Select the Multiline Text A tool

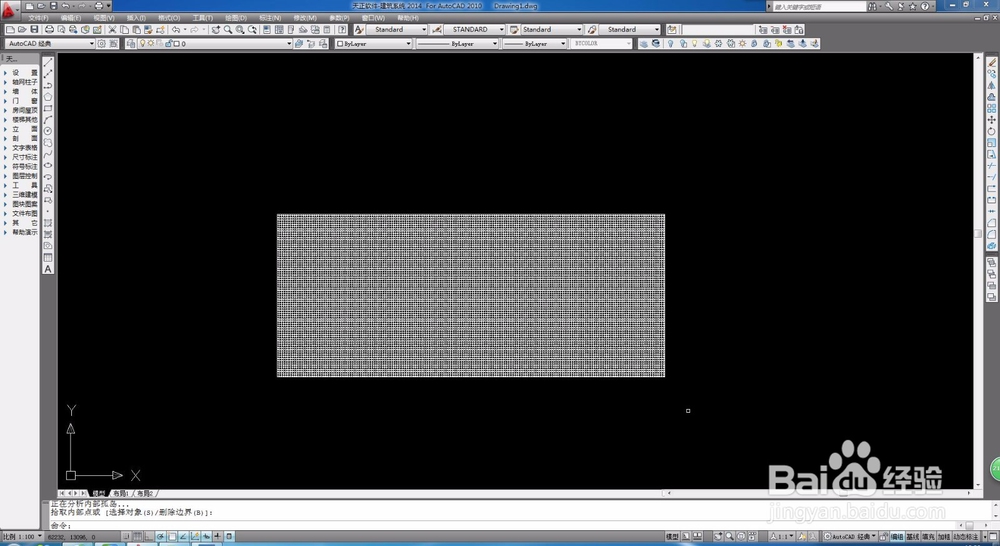(48, 269)
